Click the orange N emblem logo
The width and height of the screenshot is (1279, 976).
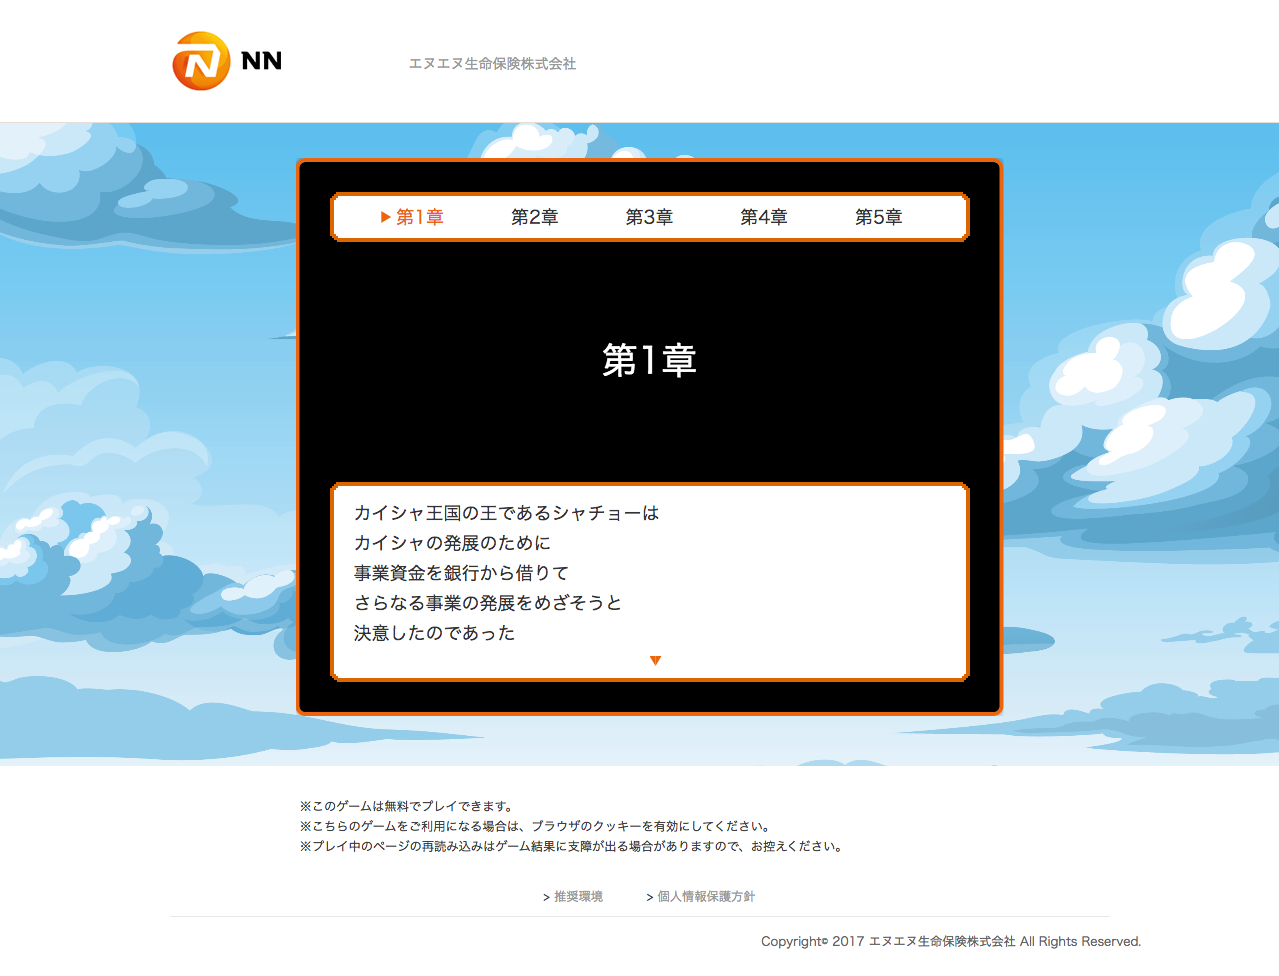tap(201, 62)
